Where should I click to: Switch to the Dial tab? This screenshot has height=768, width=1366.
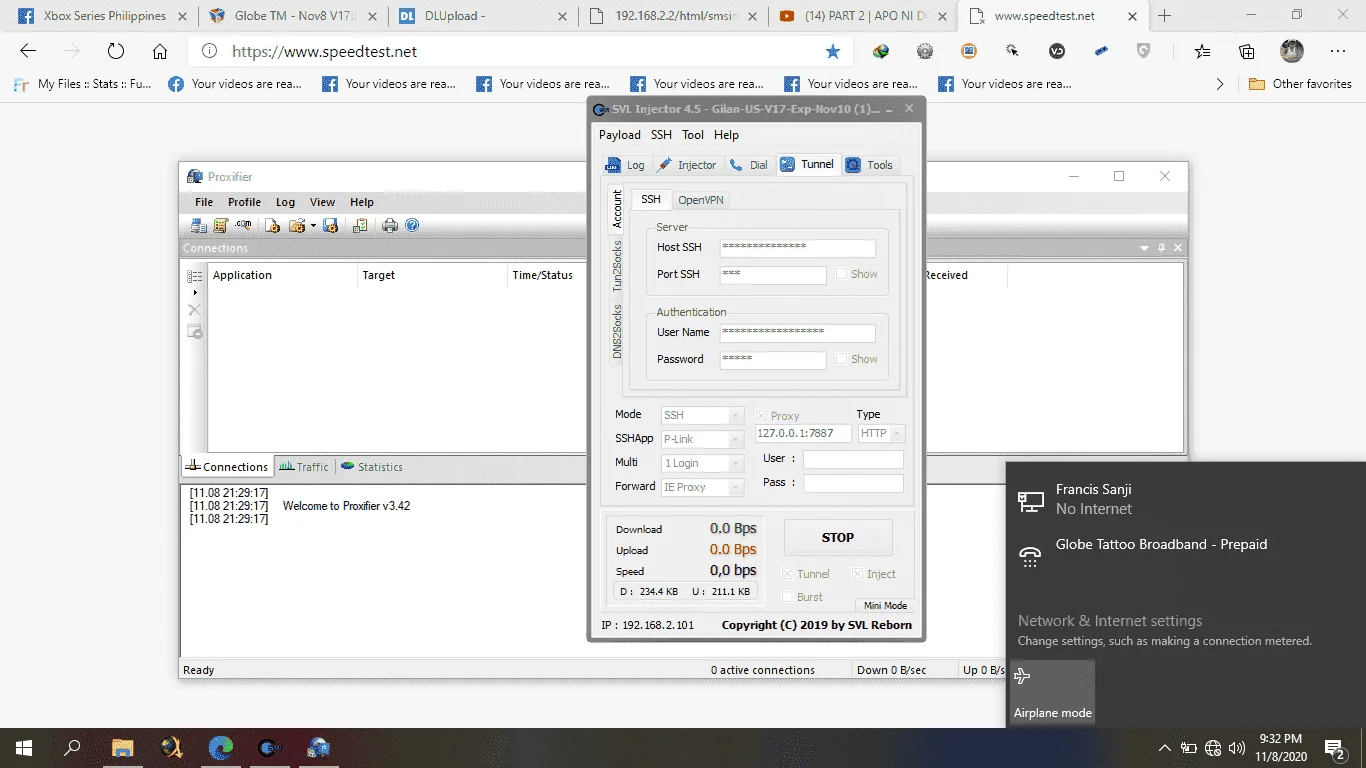[x=749, y=165]
